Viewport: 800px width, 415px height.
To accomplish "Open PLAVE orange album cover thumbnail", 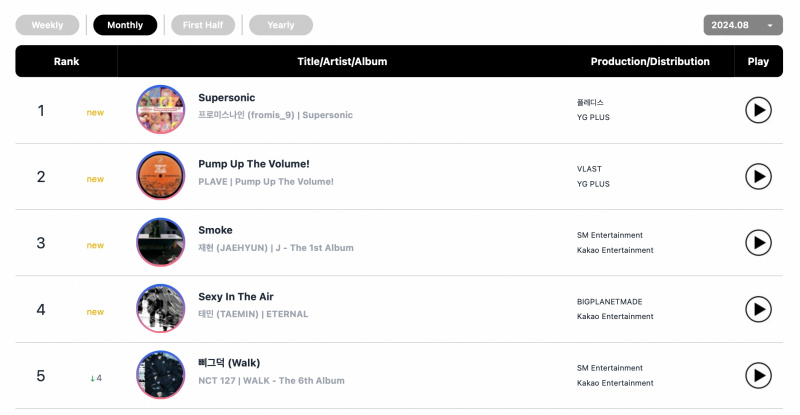I will [x=161, y=176].
